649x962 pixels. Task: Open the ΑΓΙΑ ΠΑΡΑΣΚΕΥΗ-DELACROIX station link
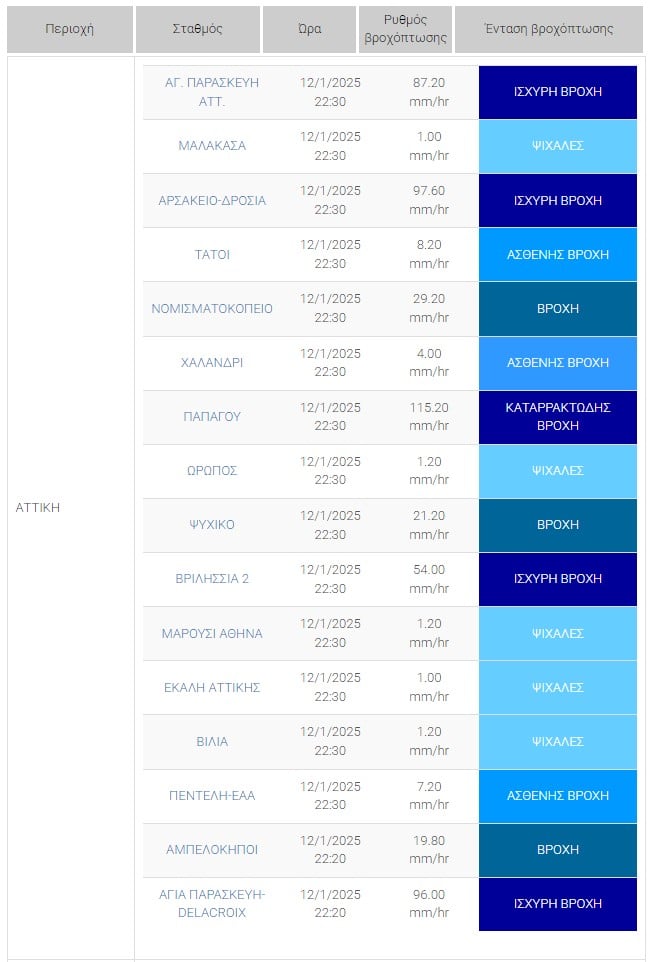(212, 904)
